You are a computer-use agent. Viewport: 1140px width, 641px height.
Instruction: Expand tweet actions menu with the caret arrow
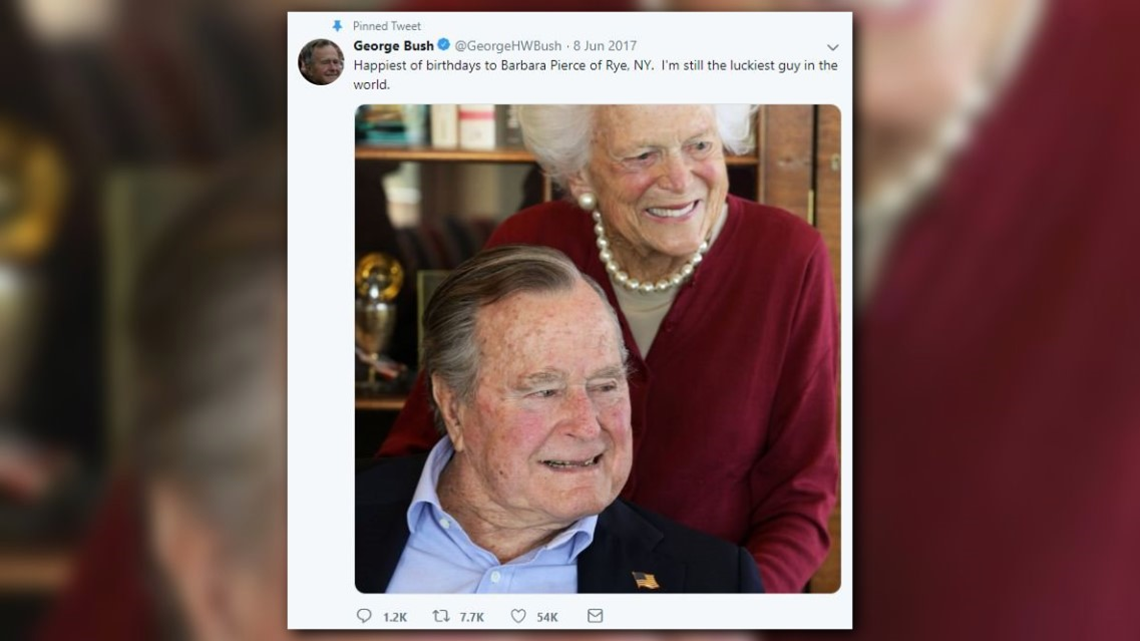click(x=831, y=46)
